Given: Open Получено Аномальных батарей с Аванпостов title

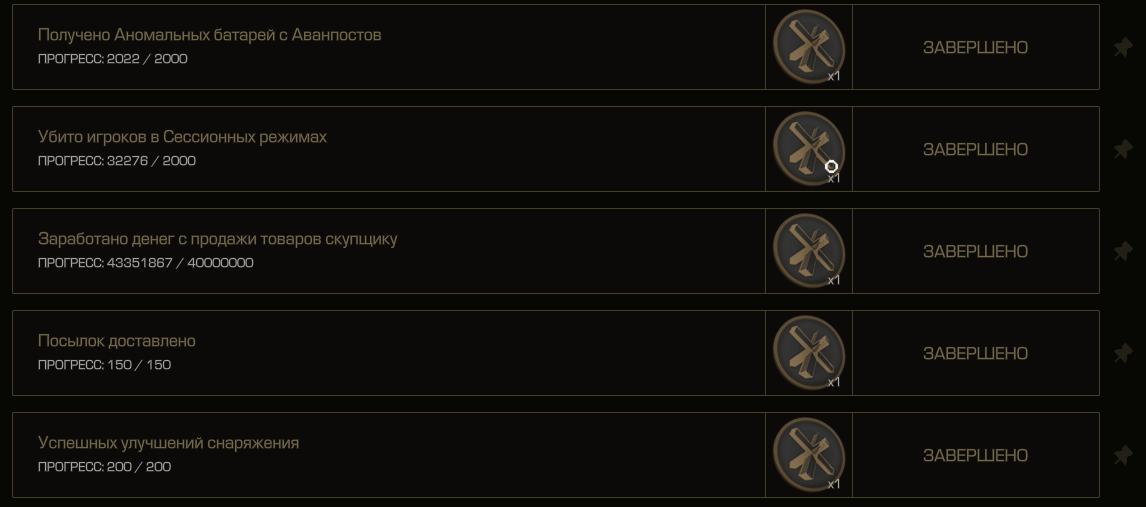Looking at the screenshot, I should [x=209, y=35].
